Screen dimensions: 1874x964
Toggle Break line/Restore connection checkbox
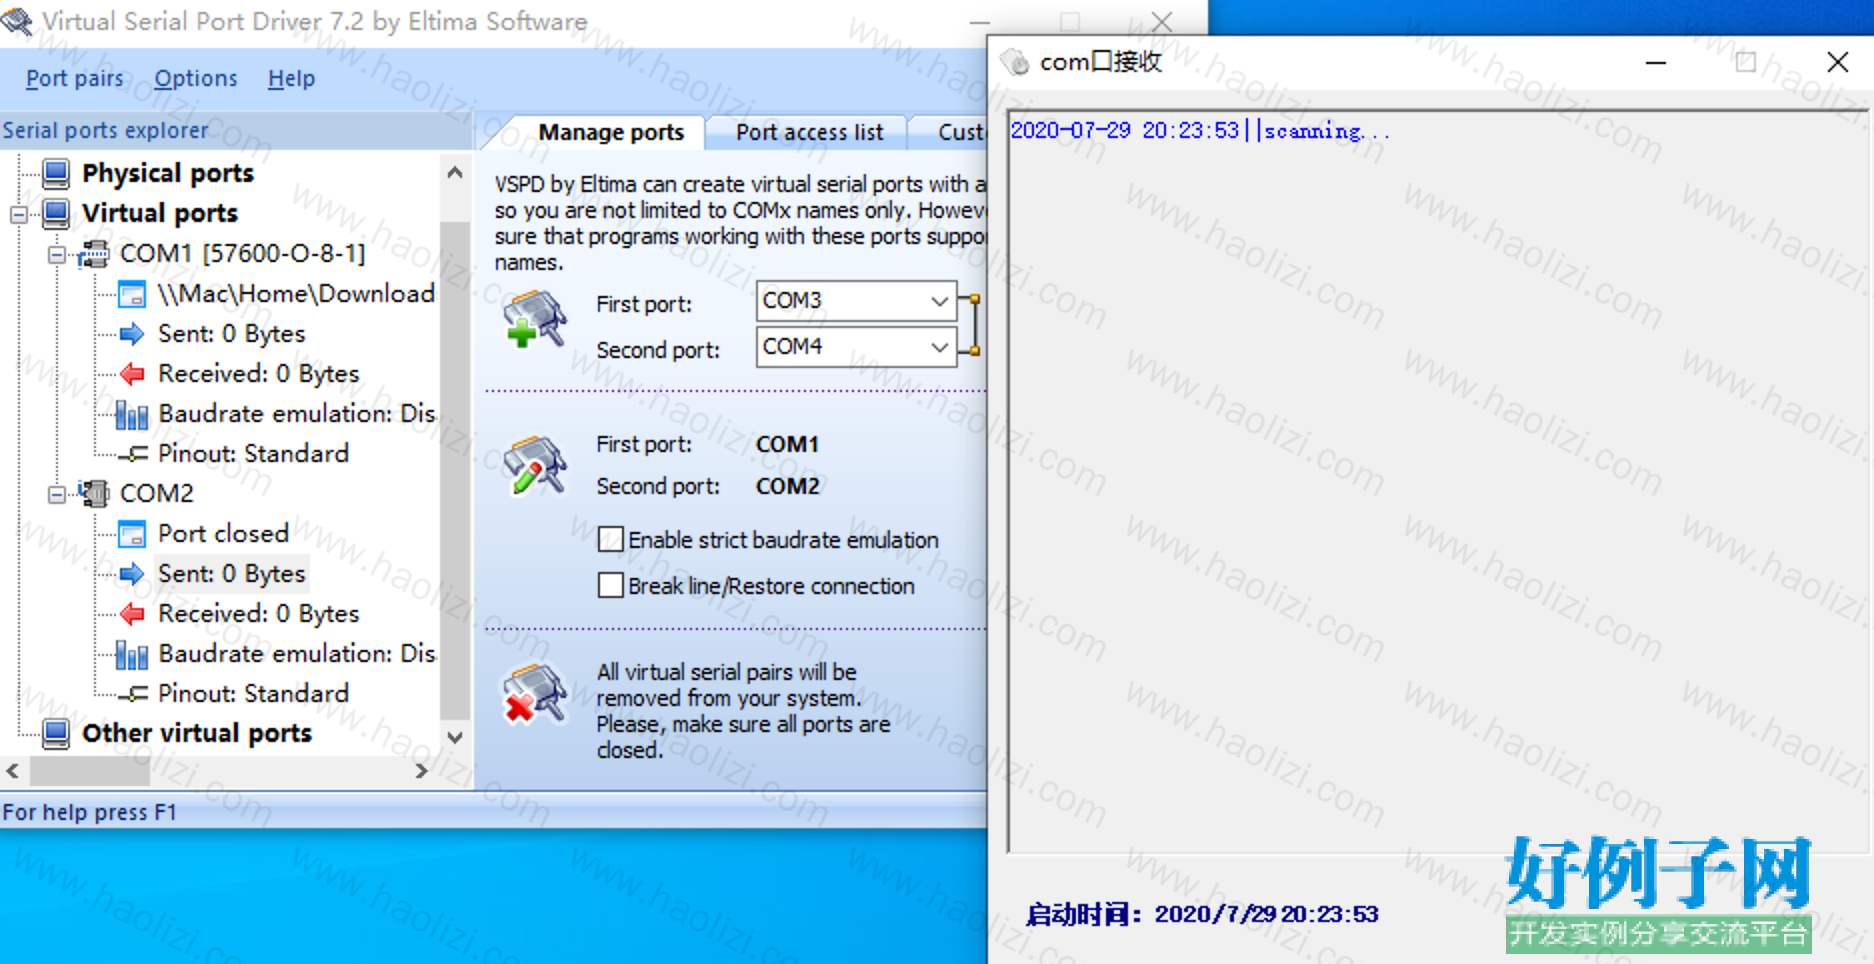tap(610, 585)
